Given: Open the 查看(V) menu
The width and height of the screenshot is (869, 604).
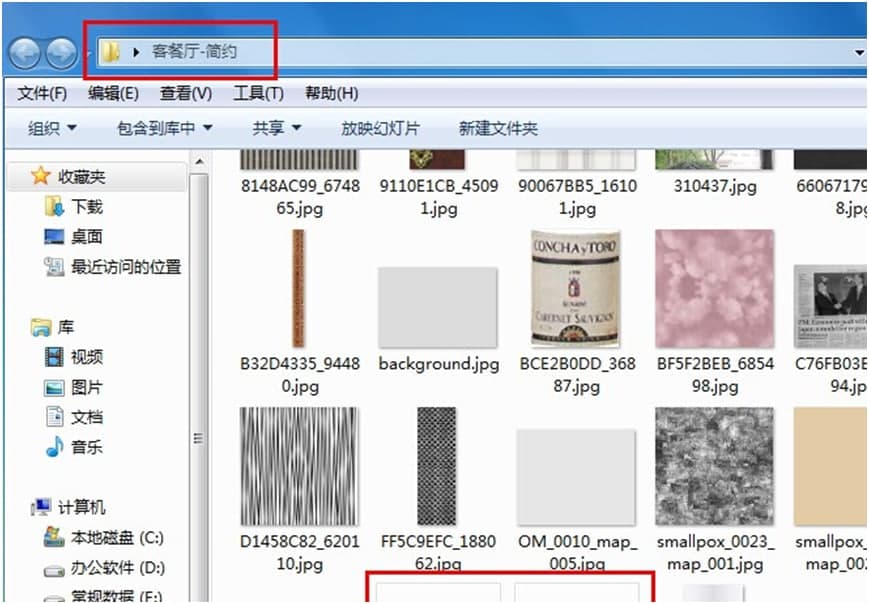Looking at the screenshot, I should coord(186,93).
